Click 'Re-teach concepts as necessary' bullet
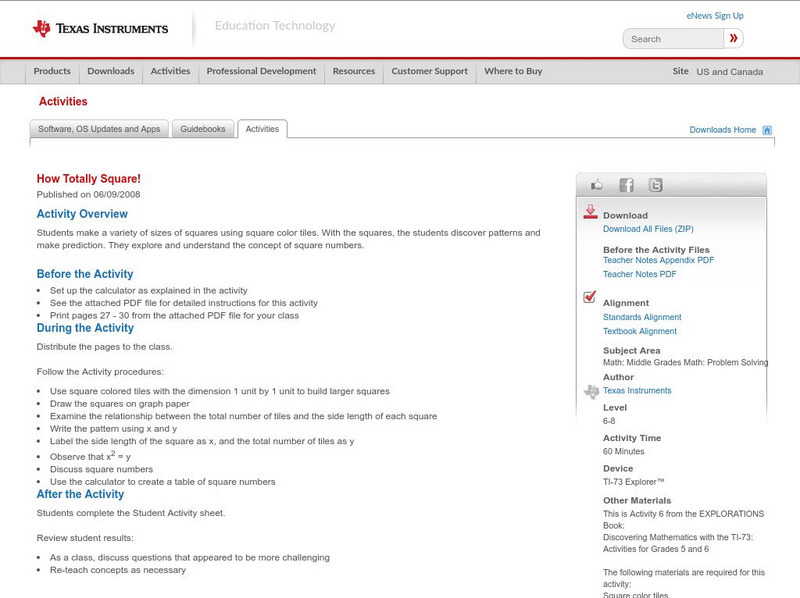 [117, 570]
